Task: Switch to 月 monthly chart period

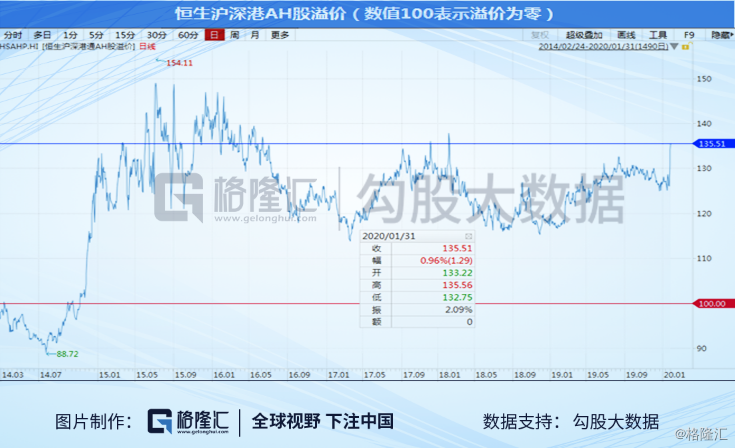Action: 254,35
